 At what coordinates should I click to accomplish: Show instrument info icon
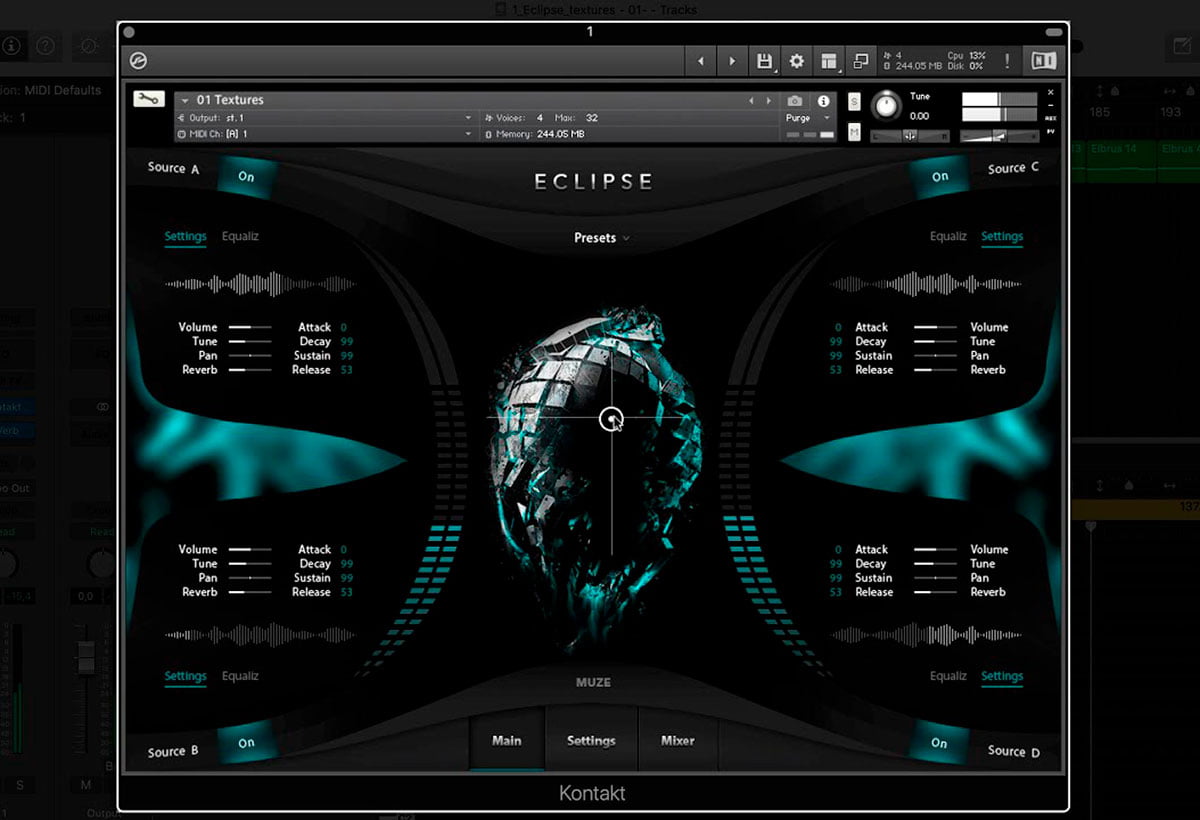(x=824, y=101)
